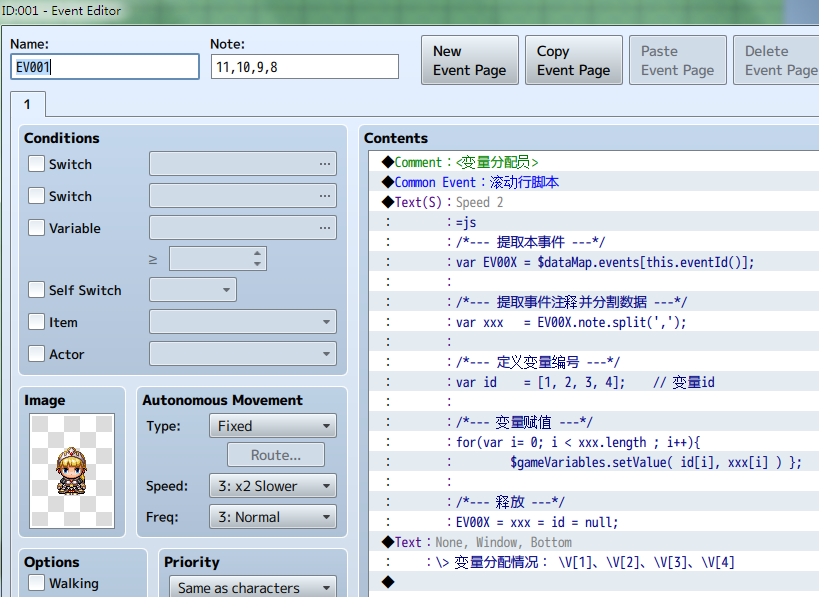Expand the Item condition dropdown

coord(243,322)
